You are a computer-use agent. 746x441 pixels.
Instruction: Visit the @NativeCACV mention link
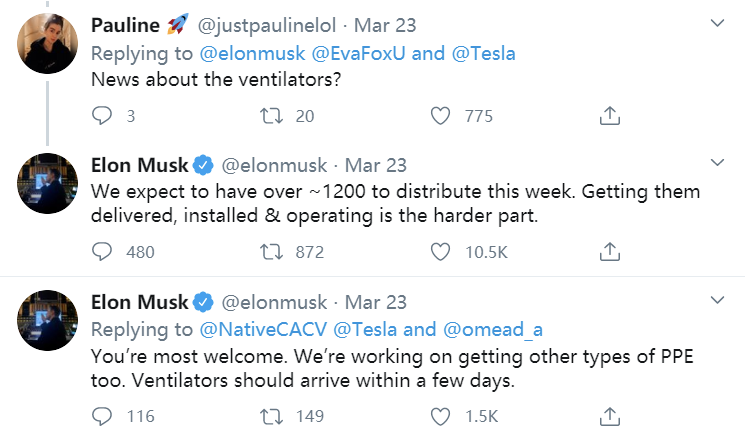click(254, 328)
